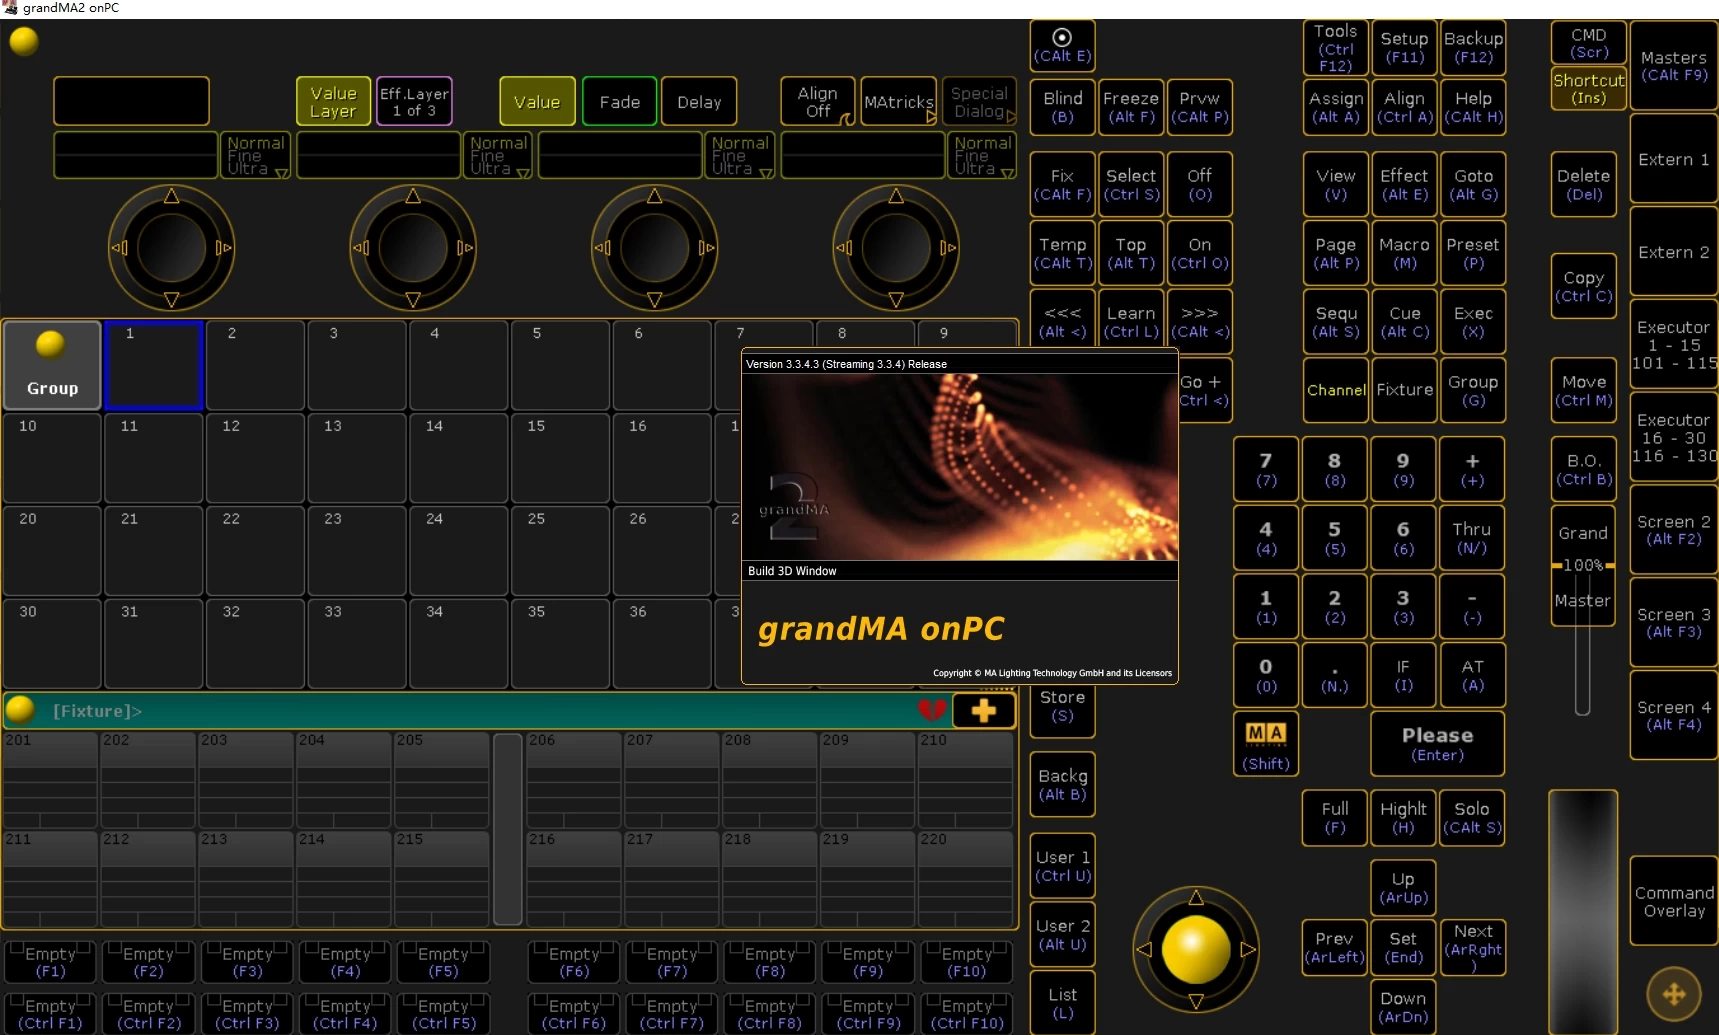Click the <<< (Alt <) key
The image size is (1719, 1035).
[x=1062, y=322]
